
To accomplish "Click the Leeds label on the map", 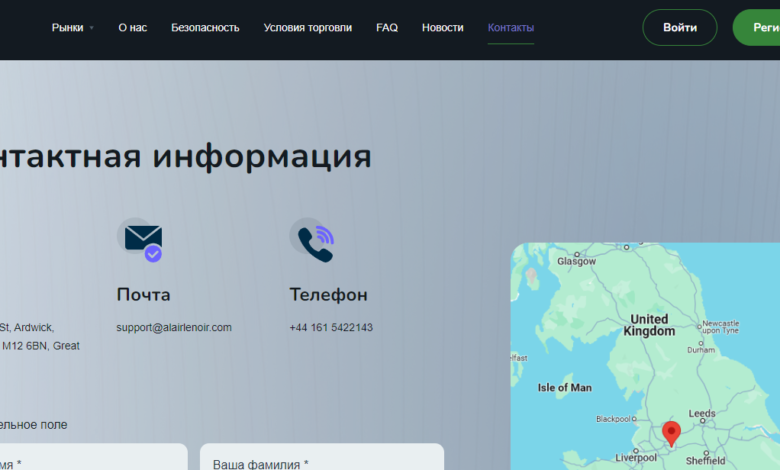I will pyautogui.click(x=702, y=413).
